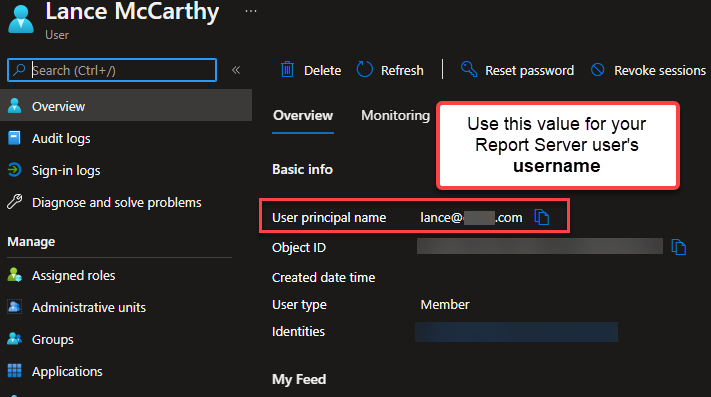Click the Member user type value

point(445,305)
